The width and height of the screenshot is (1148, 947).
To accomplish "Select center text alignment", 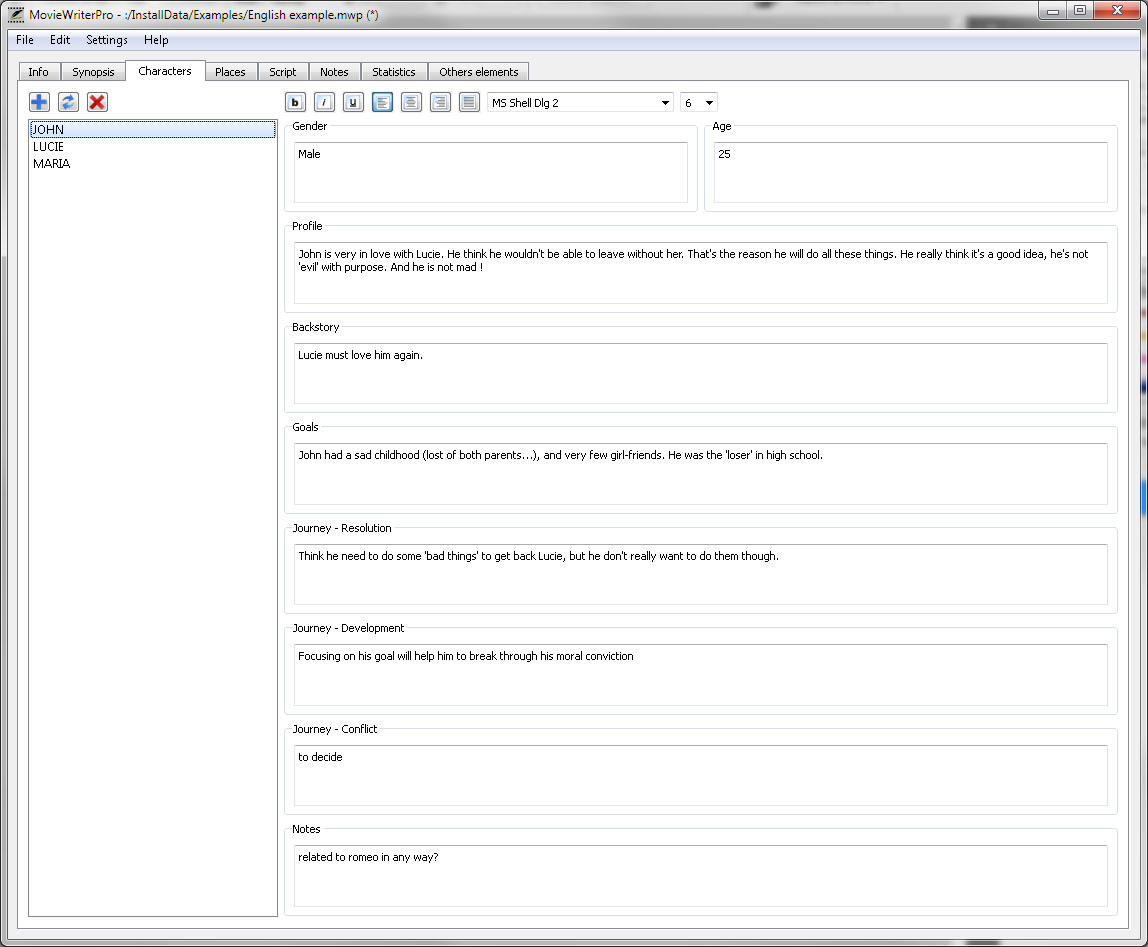I will (x=411, y=102).
